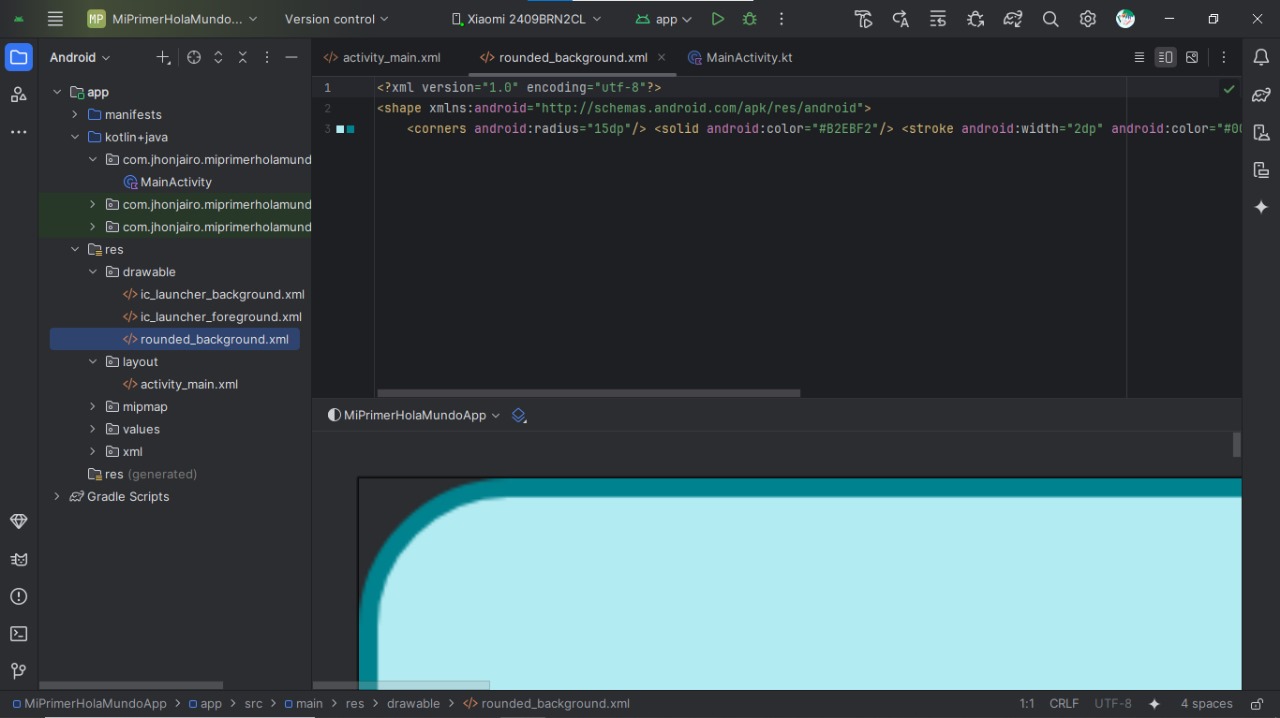Click the Attach Debugger to Android Process icon
This screenshot has height=718, width=1280.
(975, 19)
